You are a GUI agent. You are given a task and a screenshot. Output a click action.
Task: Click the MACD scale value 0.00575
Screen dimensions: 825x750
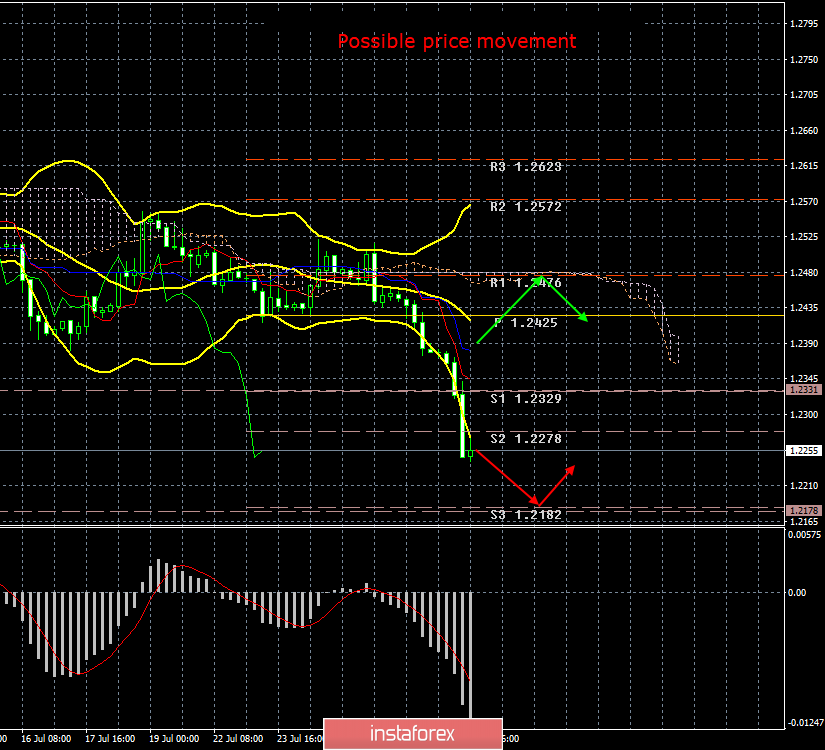click(x=804, y=535)
